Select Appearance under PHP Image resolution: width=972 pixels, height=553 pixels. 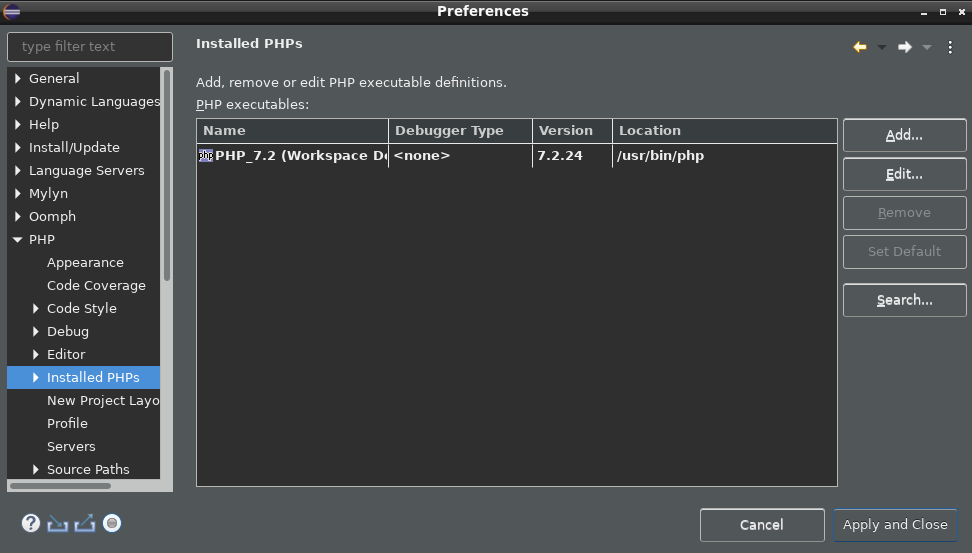85,262
